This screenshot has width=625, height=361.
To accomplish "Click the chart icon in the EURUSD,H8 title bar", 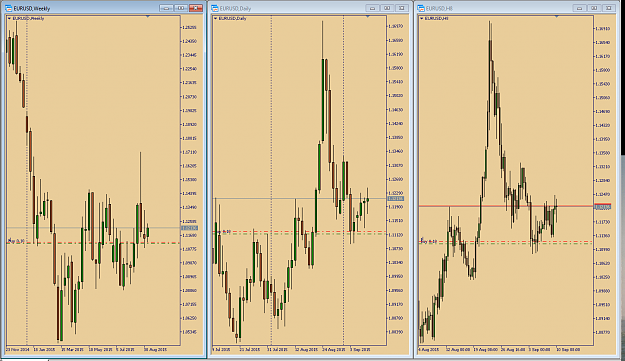I will coord(421,8).
